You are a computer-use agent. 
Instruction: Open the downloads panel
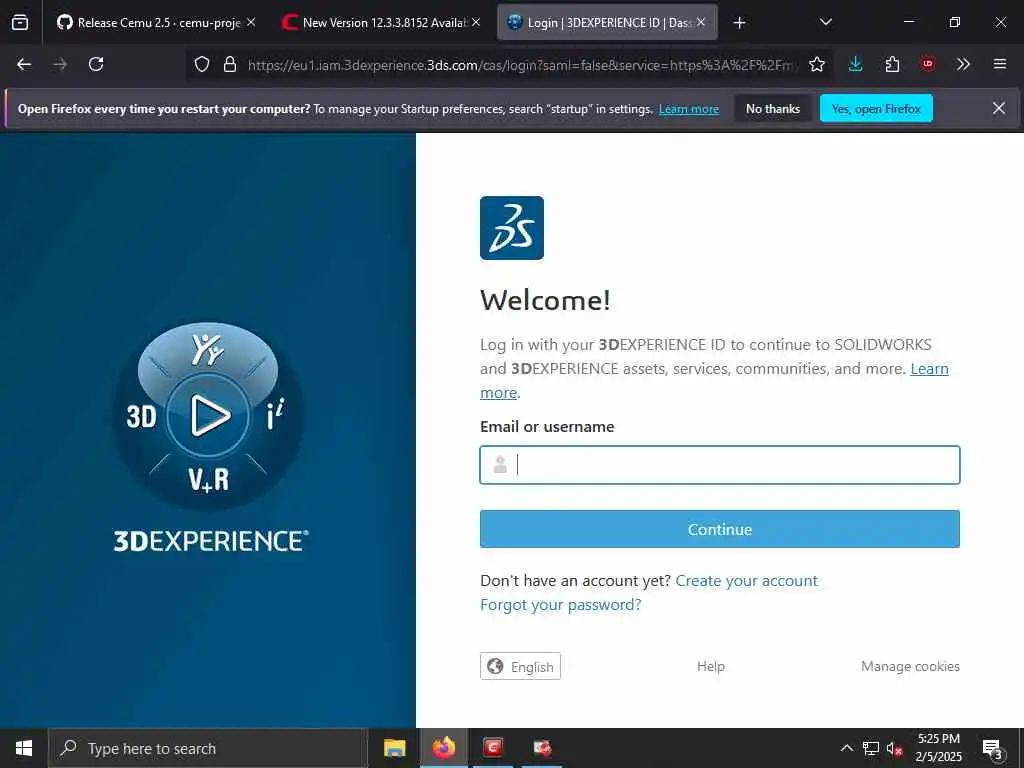point(856,64)
